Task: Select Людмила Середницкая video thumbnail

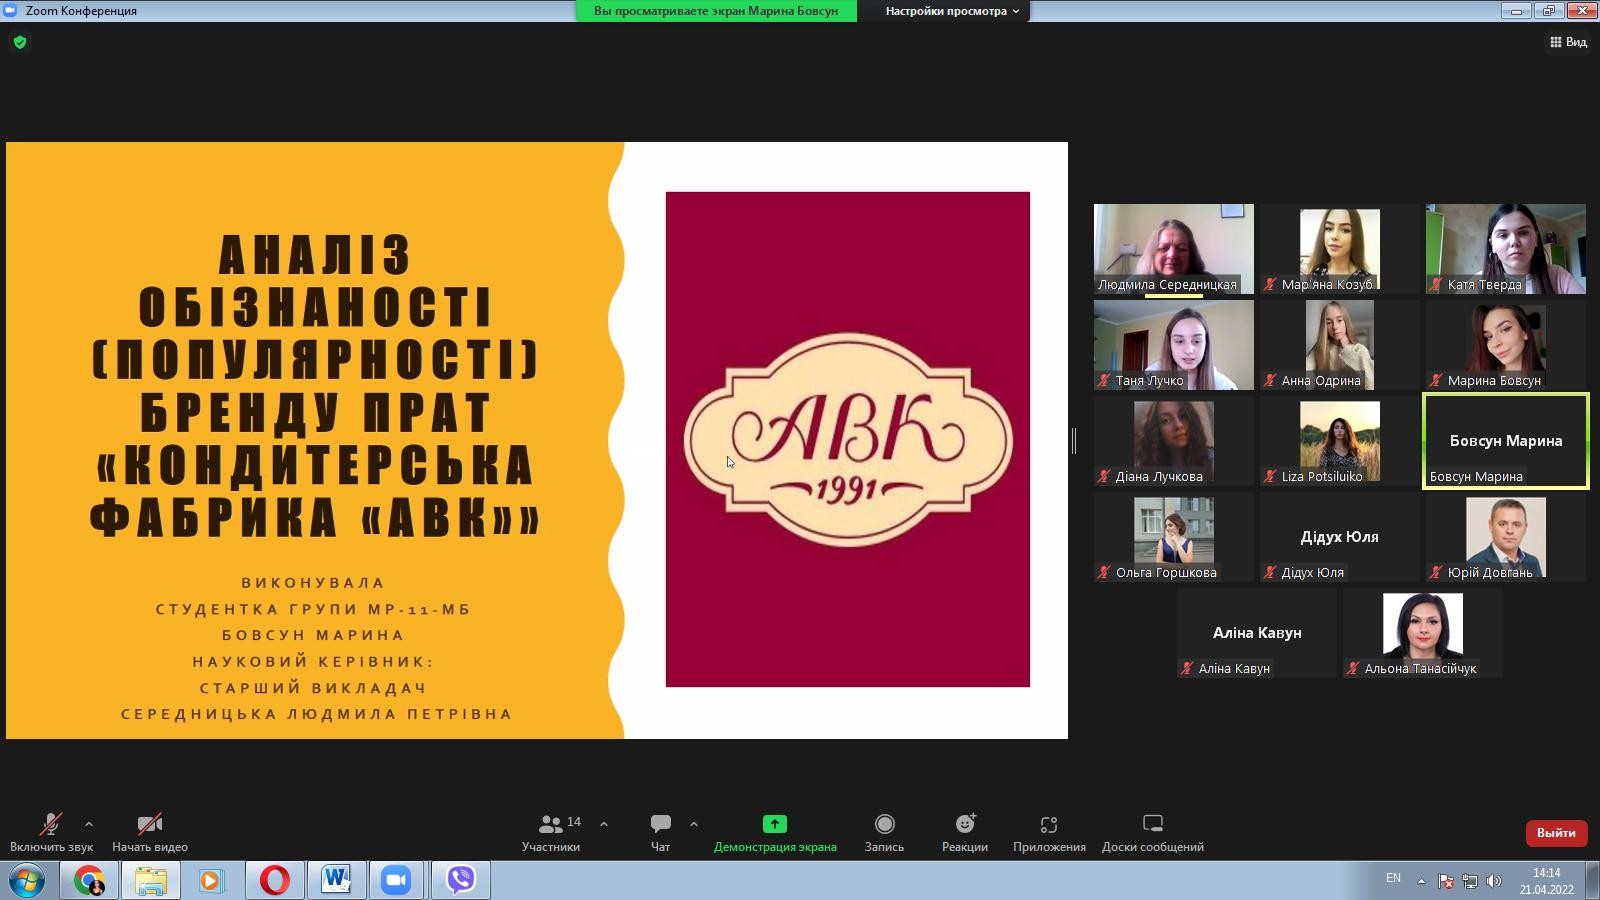Action: [1173, 248]
